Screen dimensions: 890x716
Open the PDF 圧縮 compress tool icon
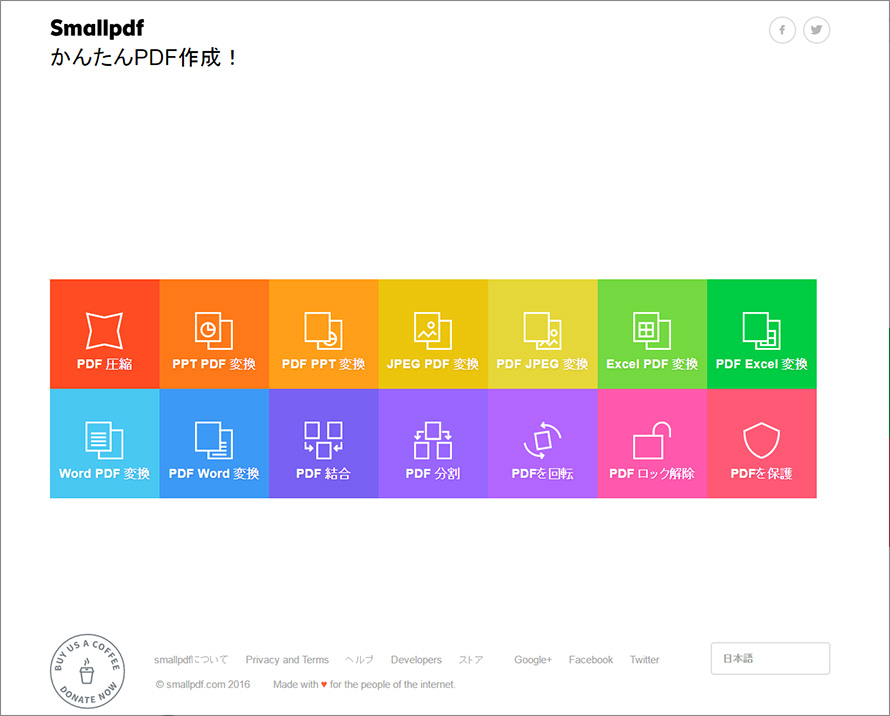pos(104,330)
